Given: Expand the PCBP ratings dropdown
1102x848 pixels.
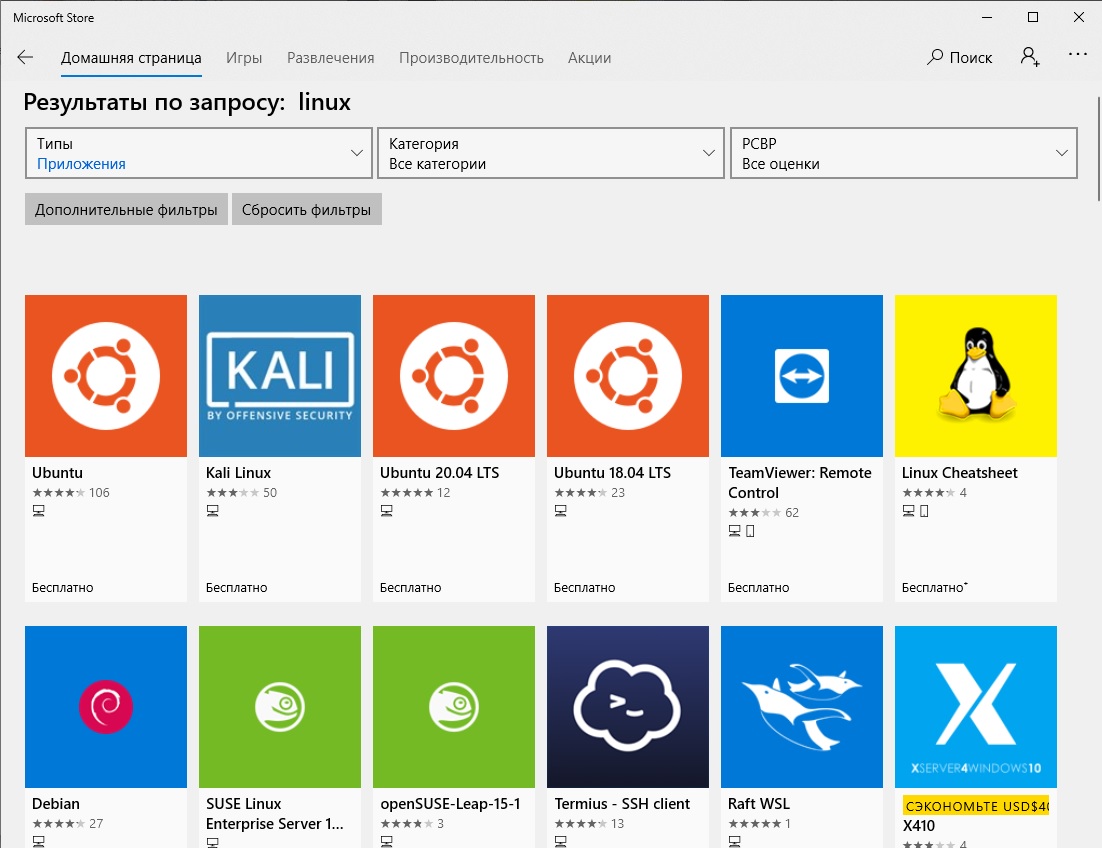Looking at the screenshot, I should click(904, 153).
